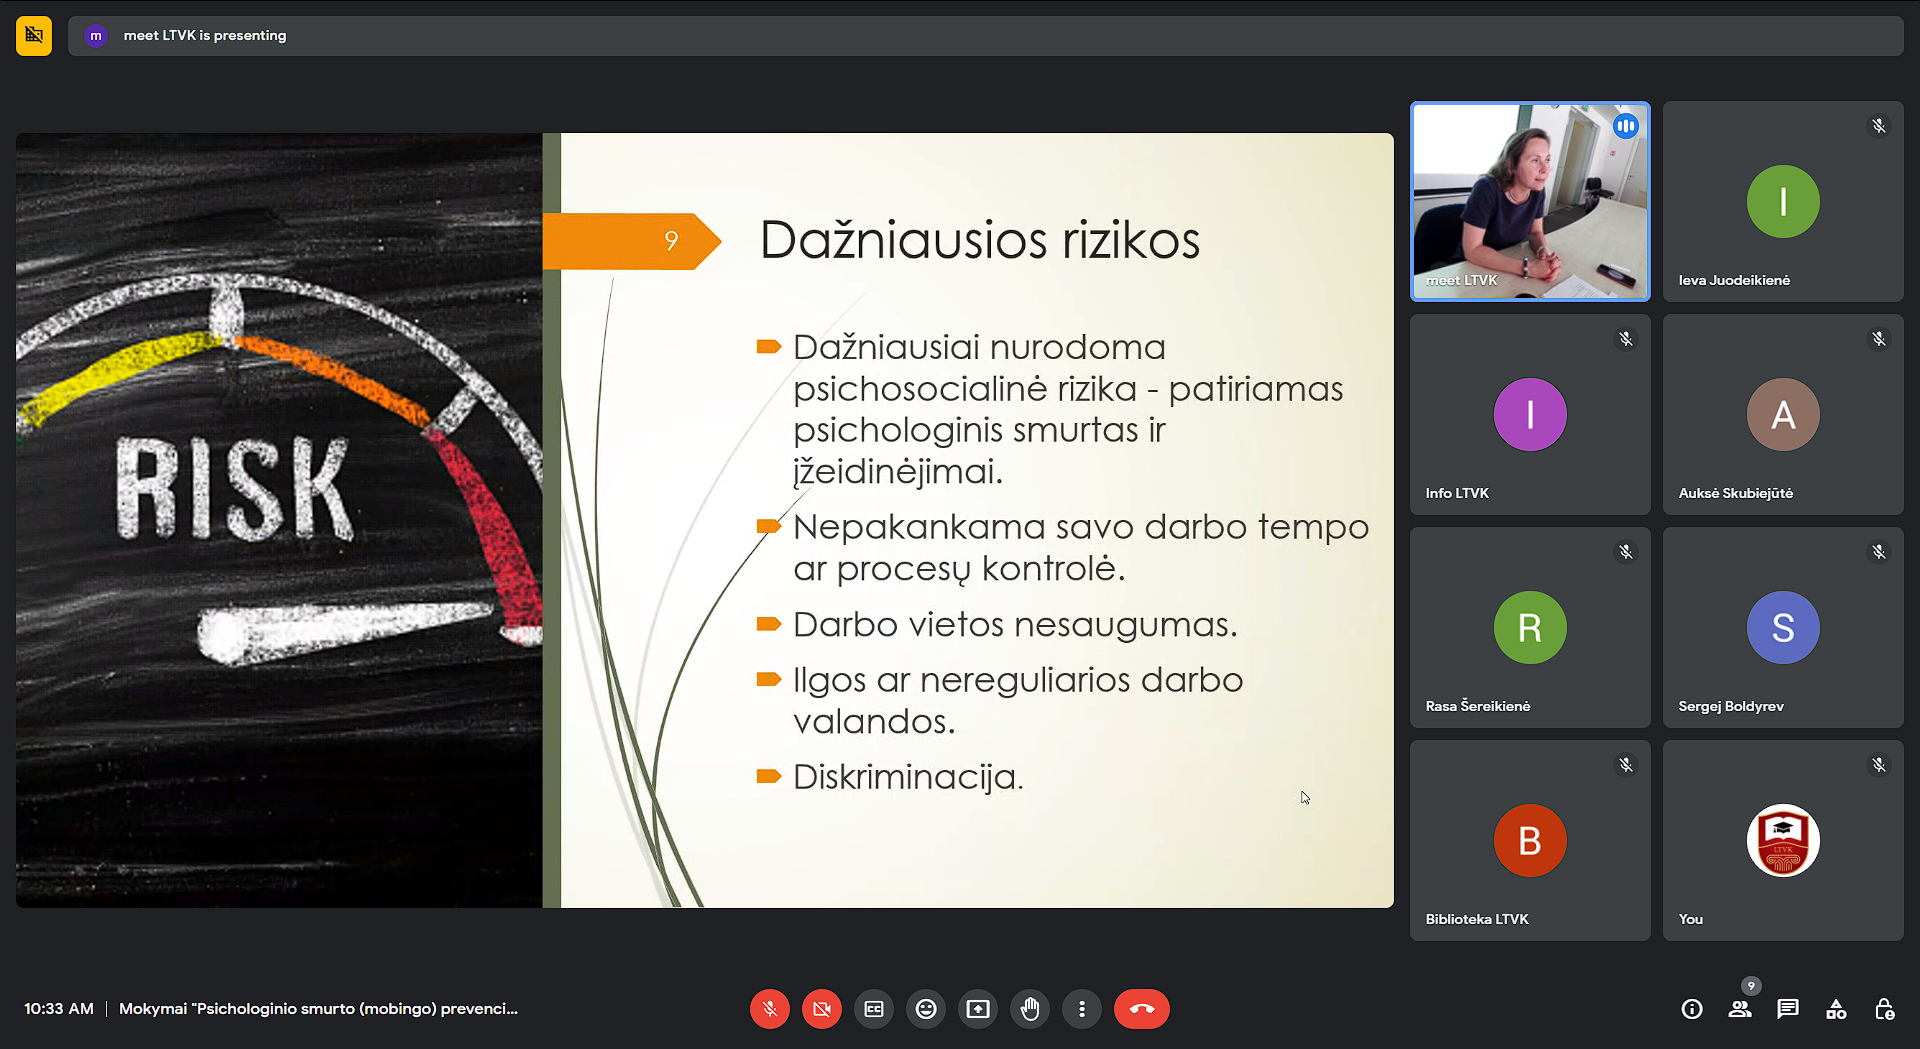1920x1049 pixels.
Task: Click the Present now screen share icon
Action: [x=978, y=1009]
